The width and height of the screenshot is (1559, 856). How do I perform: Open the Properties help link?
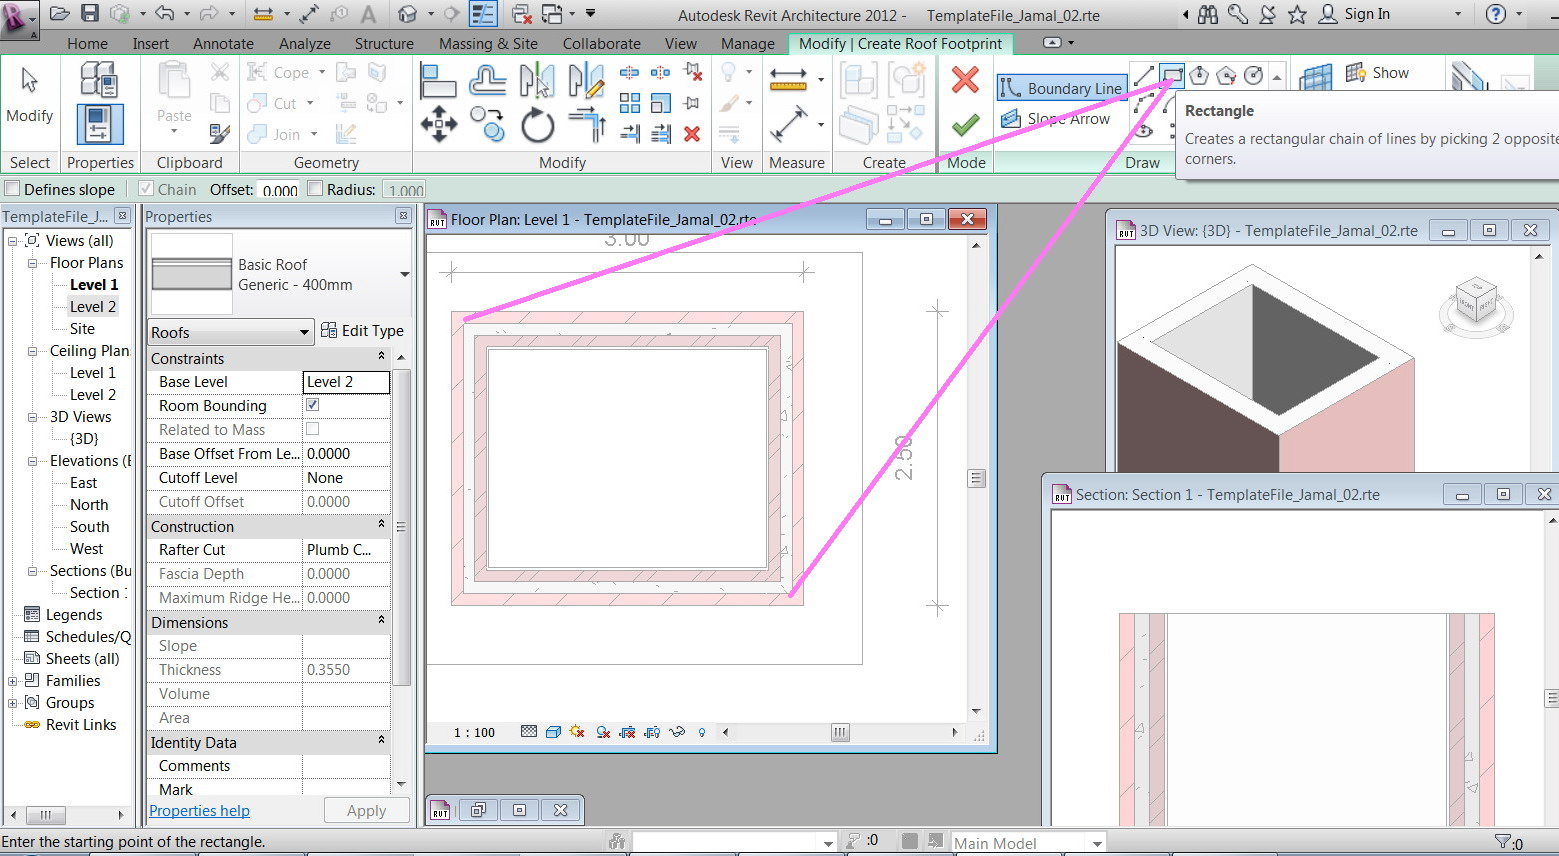click(200, 811)
